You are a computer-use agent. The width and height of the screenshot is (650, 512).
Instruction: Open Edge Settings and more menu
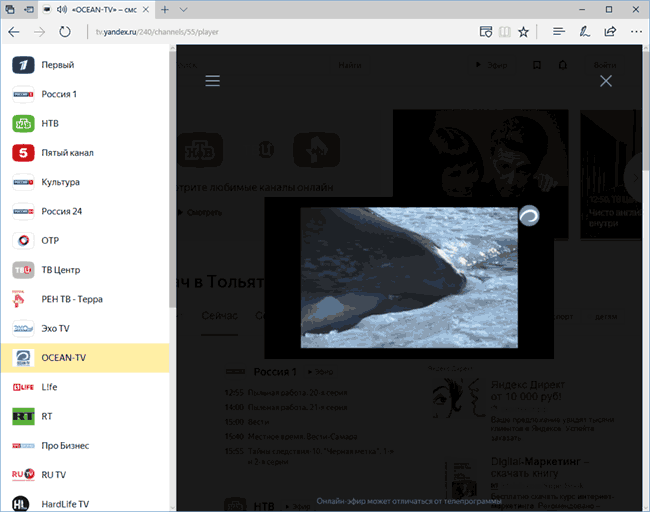tap(635, 31)
